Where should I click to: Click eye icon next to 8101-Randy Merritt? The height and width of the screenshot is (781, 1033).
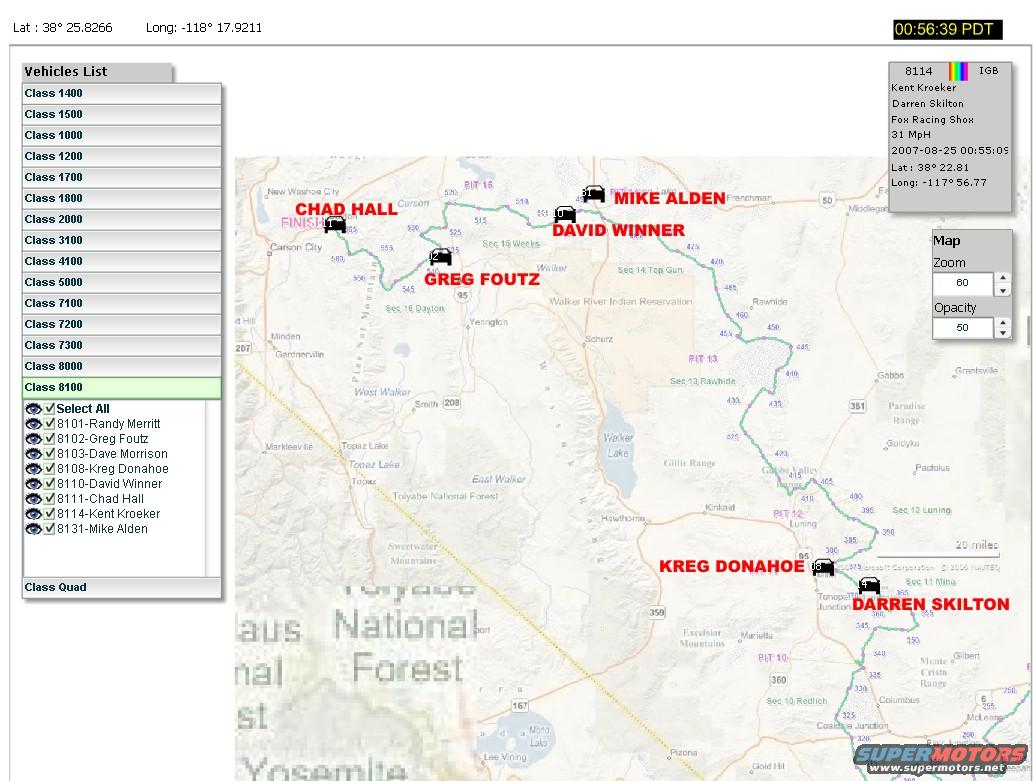(x=33, y=424)
